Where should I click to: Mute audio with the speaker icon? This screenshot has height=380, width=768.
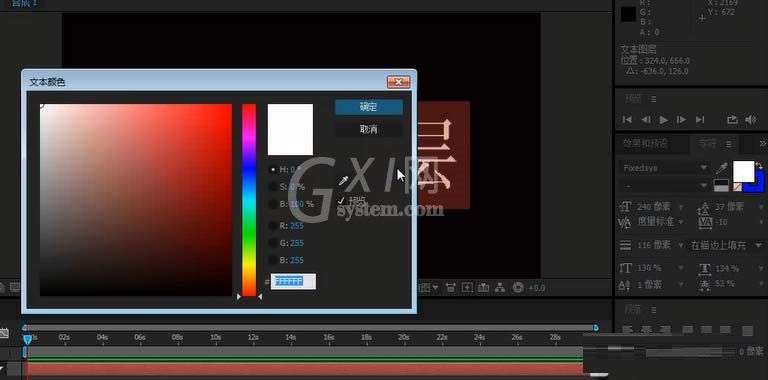[x=750, y=119]
